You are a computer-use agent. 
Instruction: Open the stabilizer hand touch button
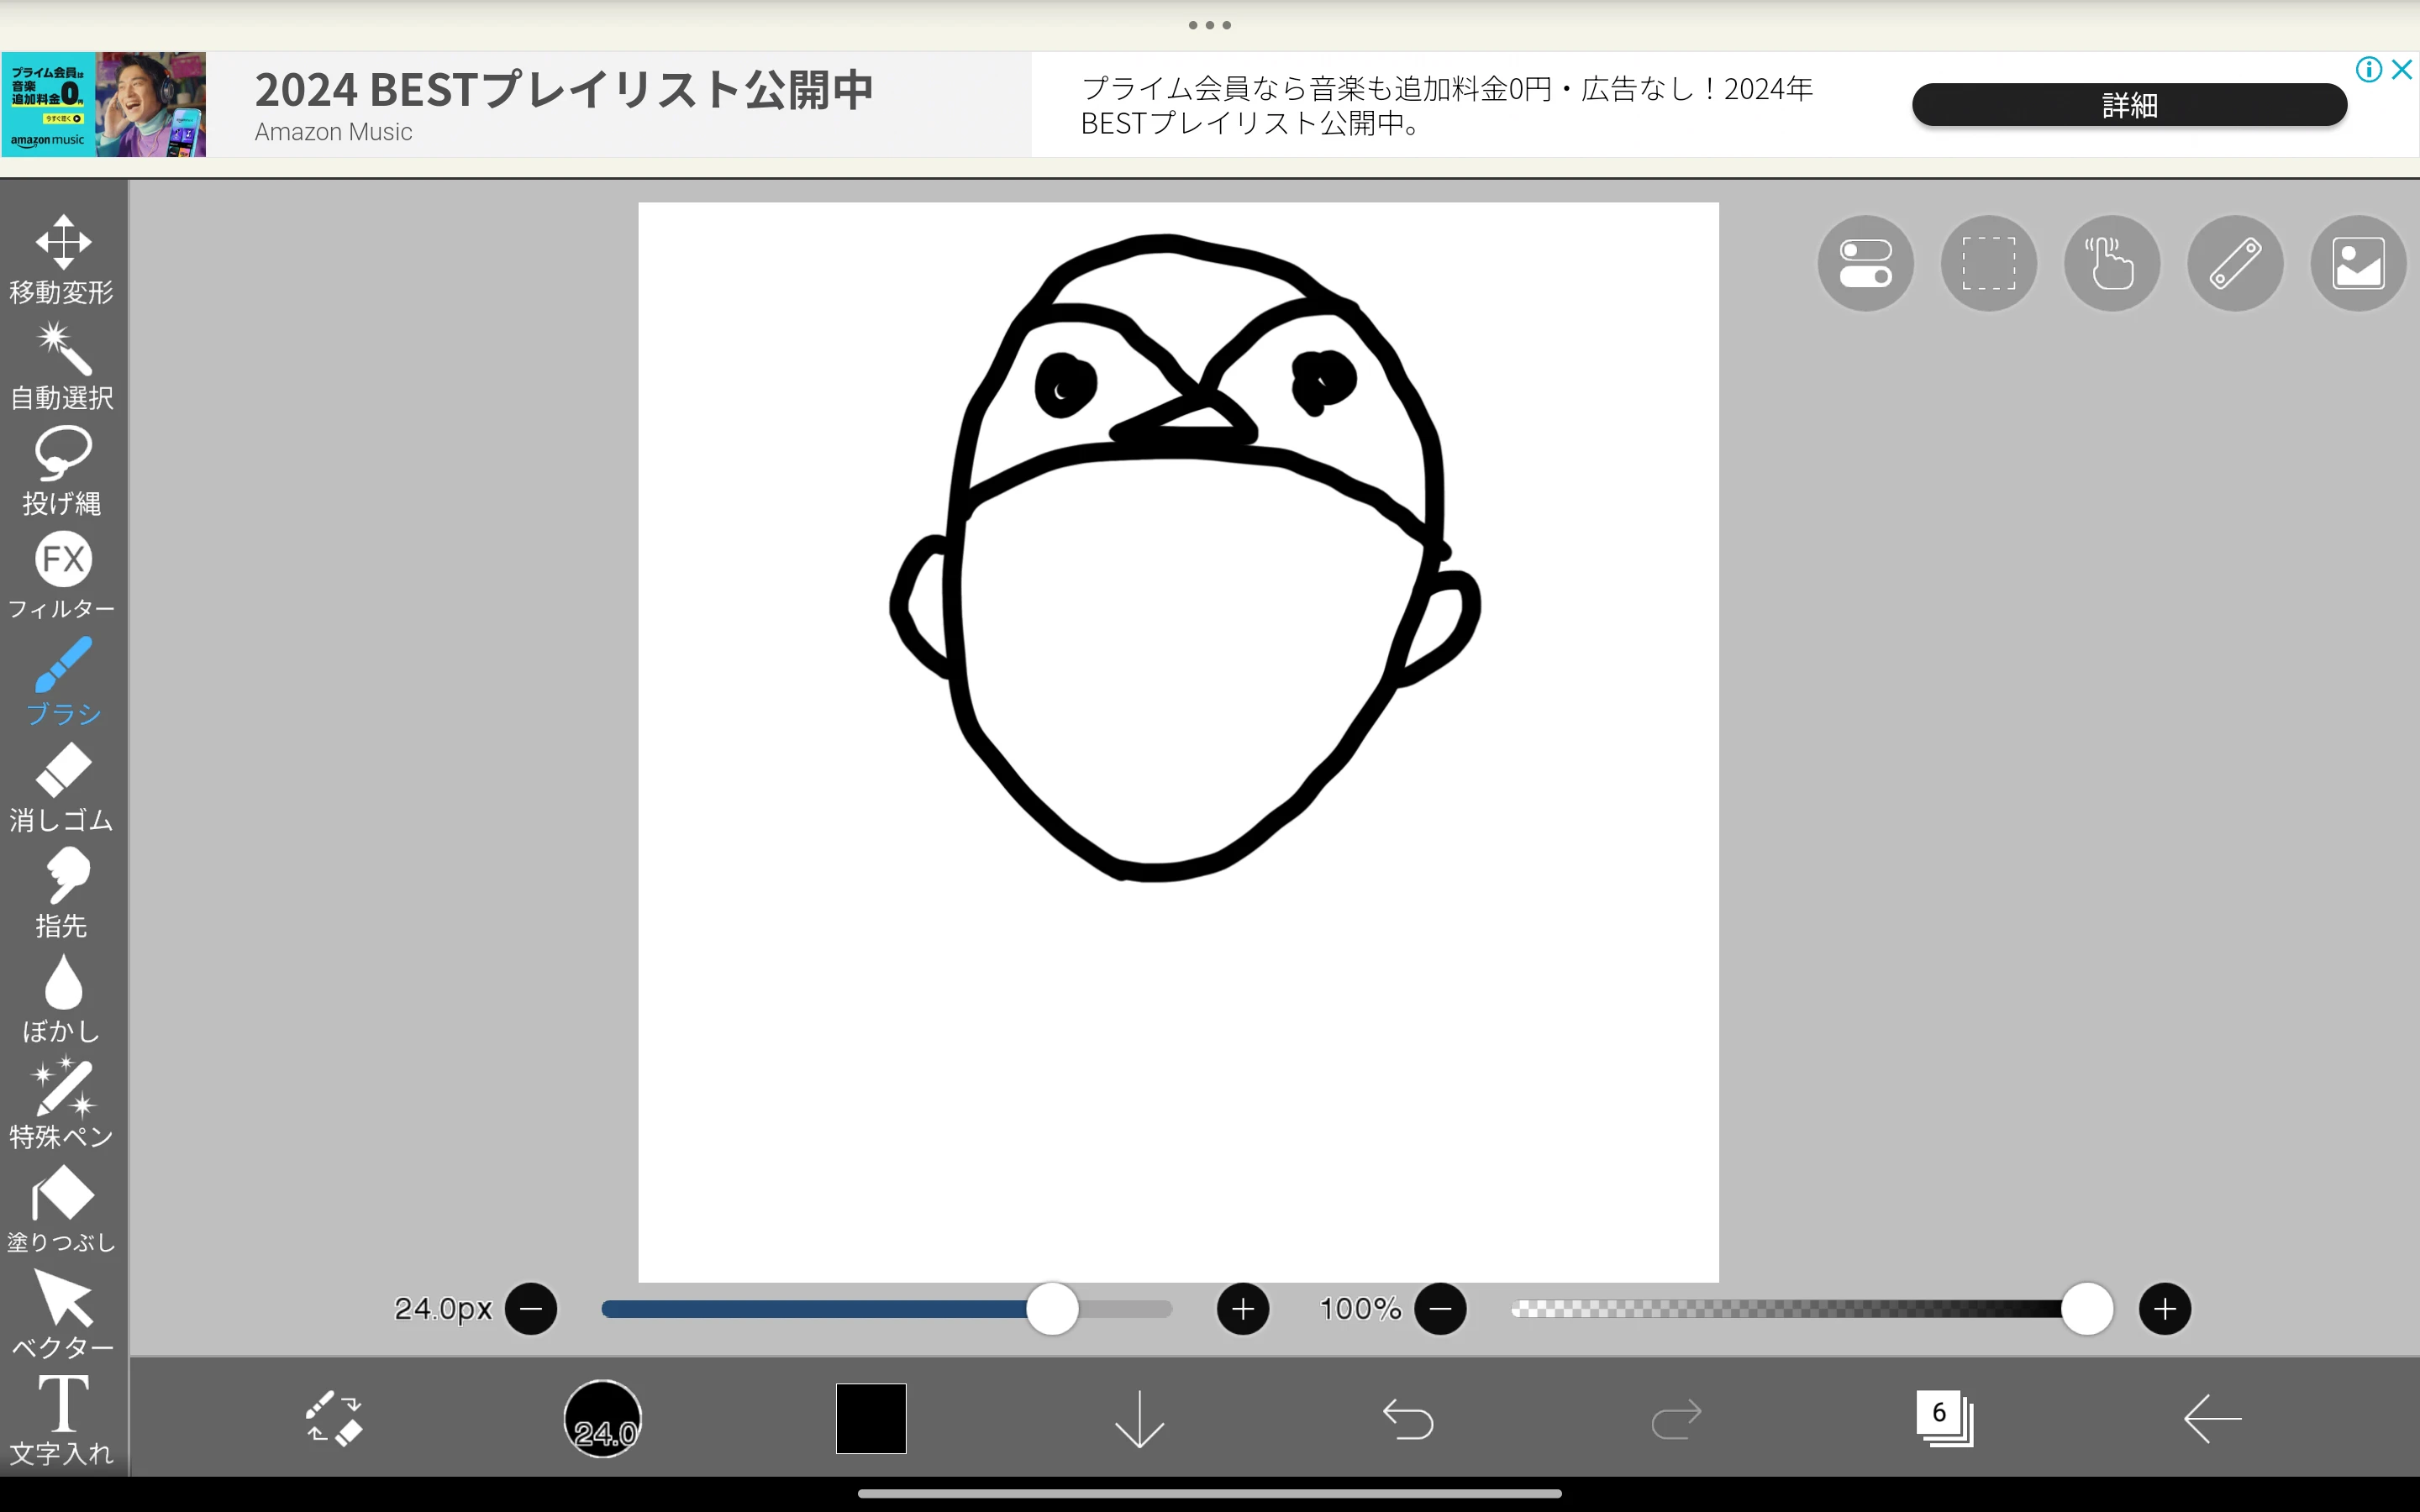tap(2111, 263)
